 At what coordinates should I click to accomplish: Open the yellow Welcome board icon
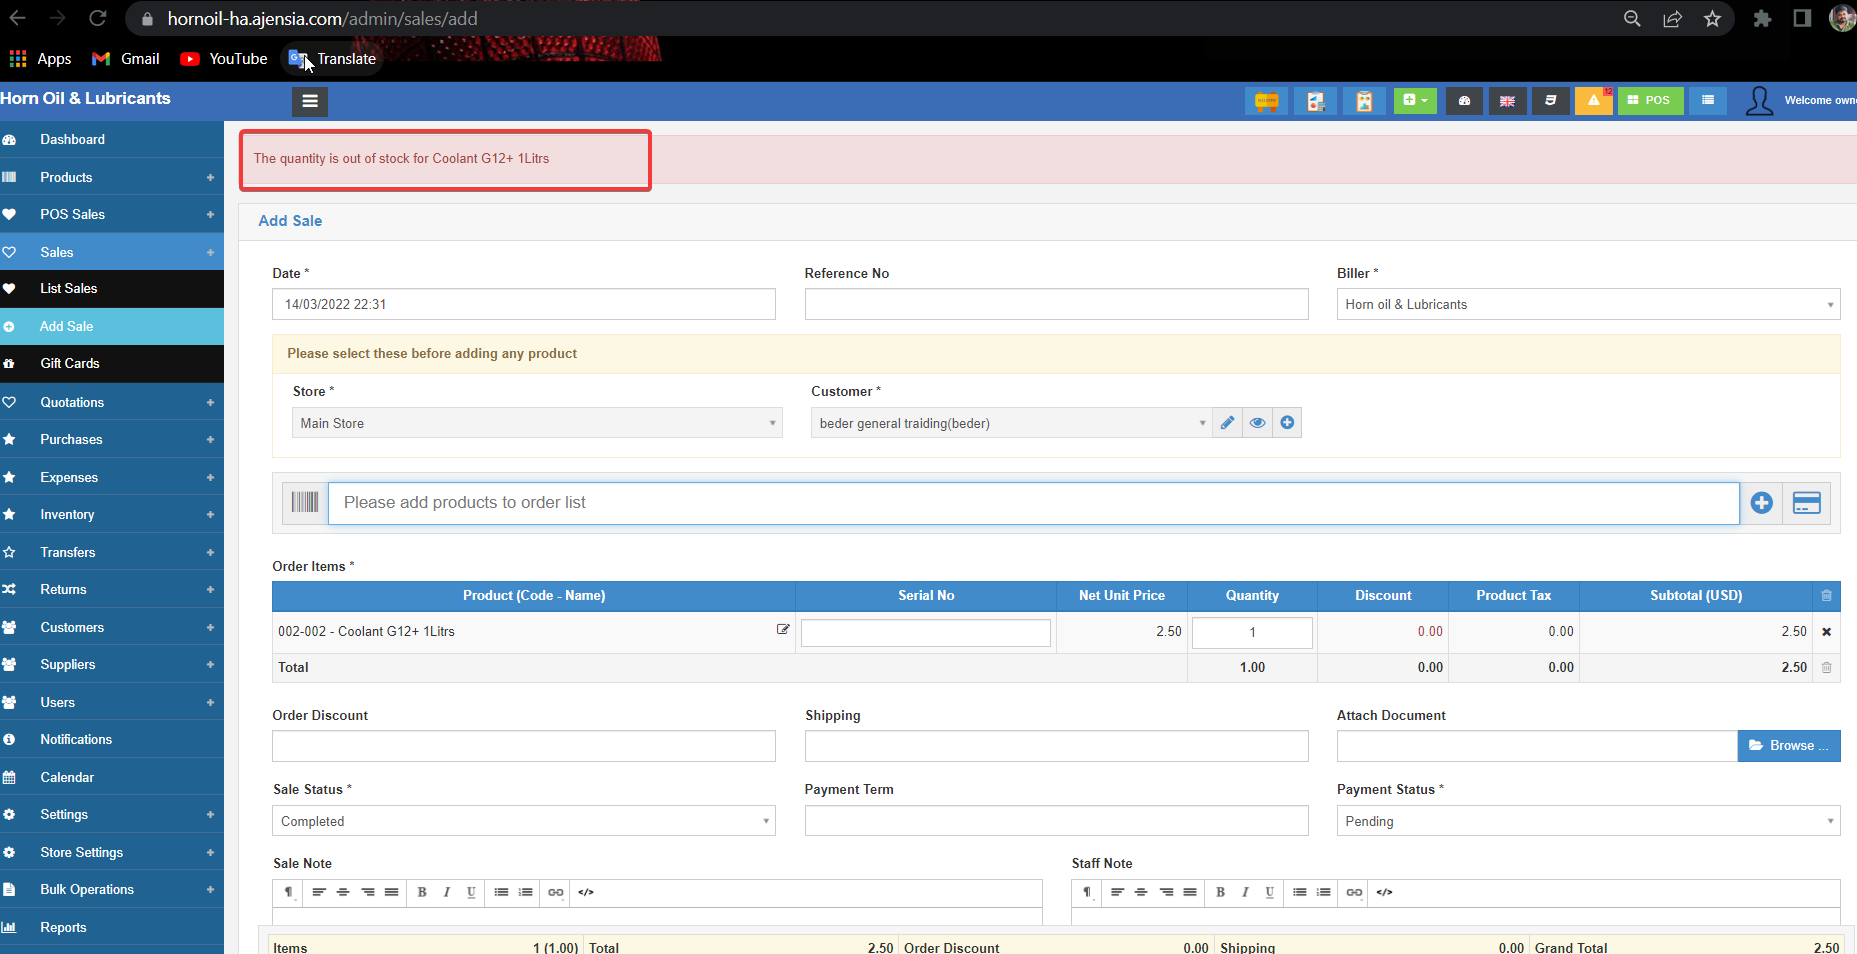[x=1266, y=101]
